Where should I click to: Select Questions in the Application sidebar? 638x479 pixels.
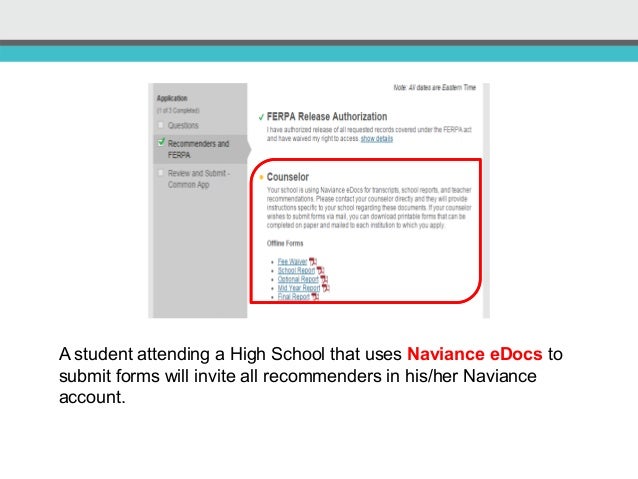[183, 125]
